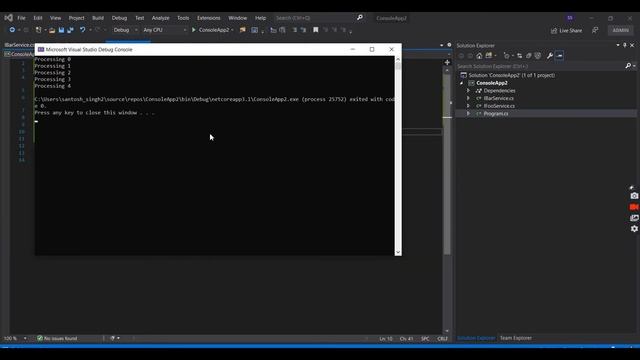Click Pending Changes Filter icon in Solution Explorer
This screenshot has width=640, height=360.
click(x=507, y=56)
